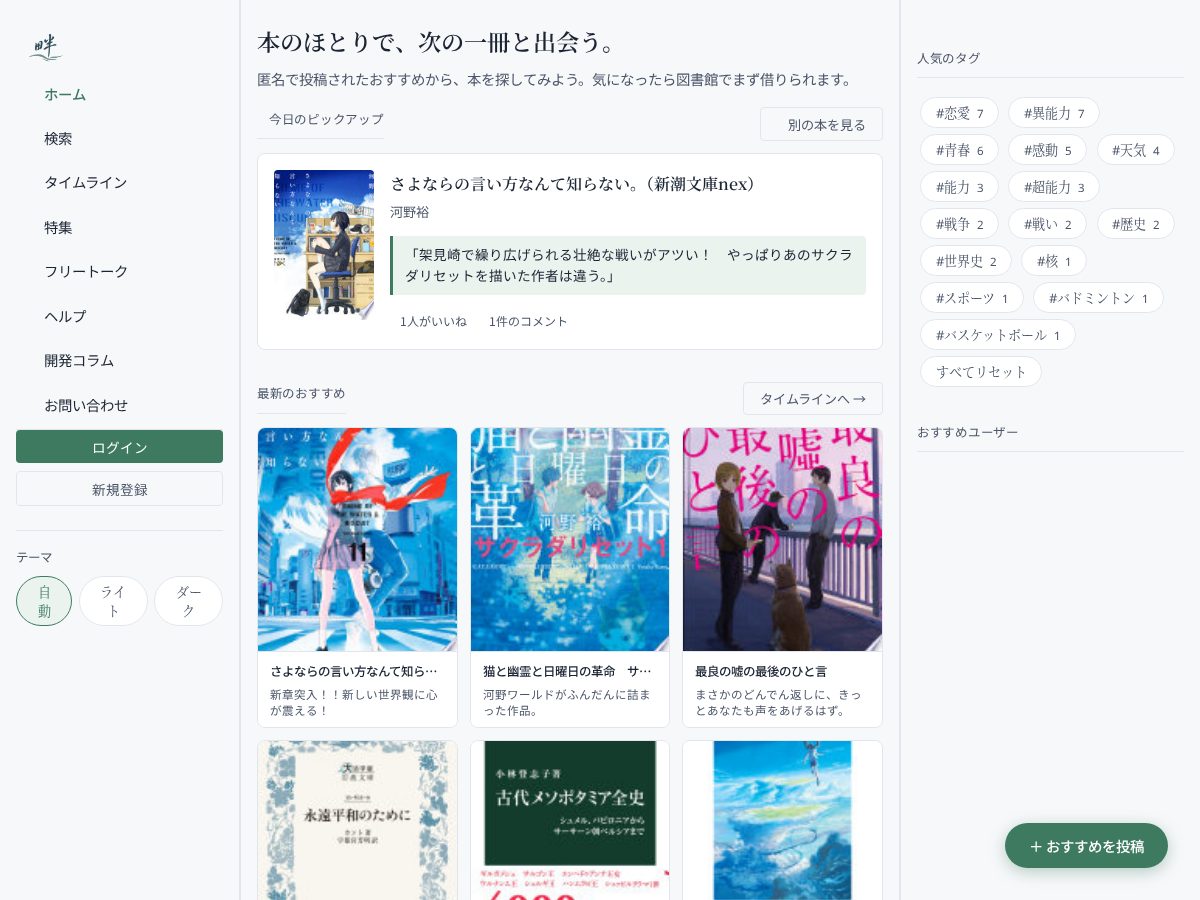Open the title さよならの言い方なんて知らない。(新潮文庫nex)
The width and height of the screenshot is (1200, 900).
(x=575, y=184)
